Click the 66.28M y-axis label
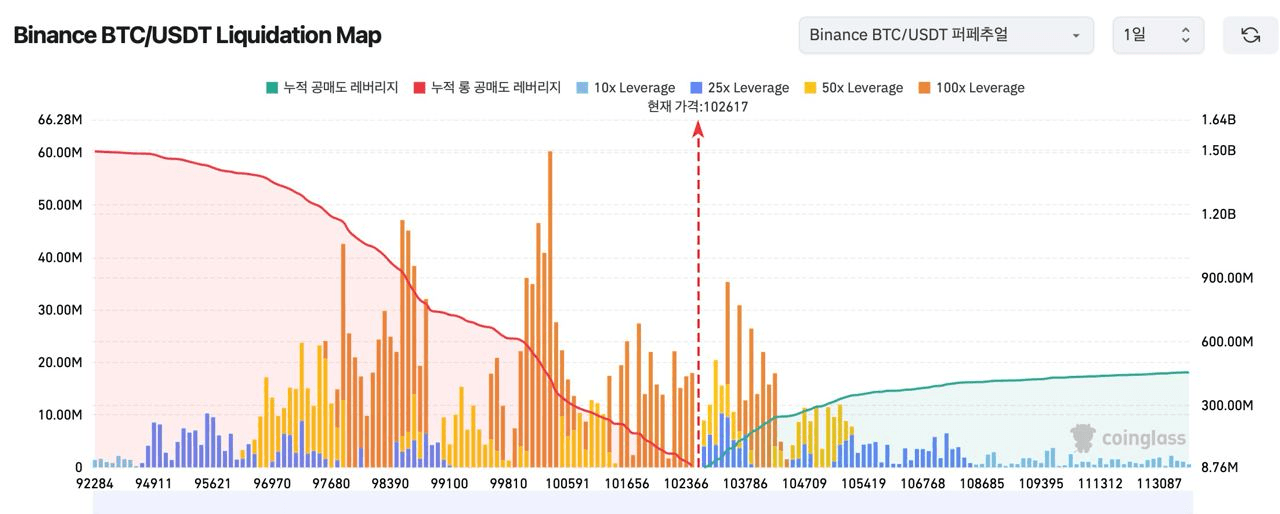 point(60,120)
